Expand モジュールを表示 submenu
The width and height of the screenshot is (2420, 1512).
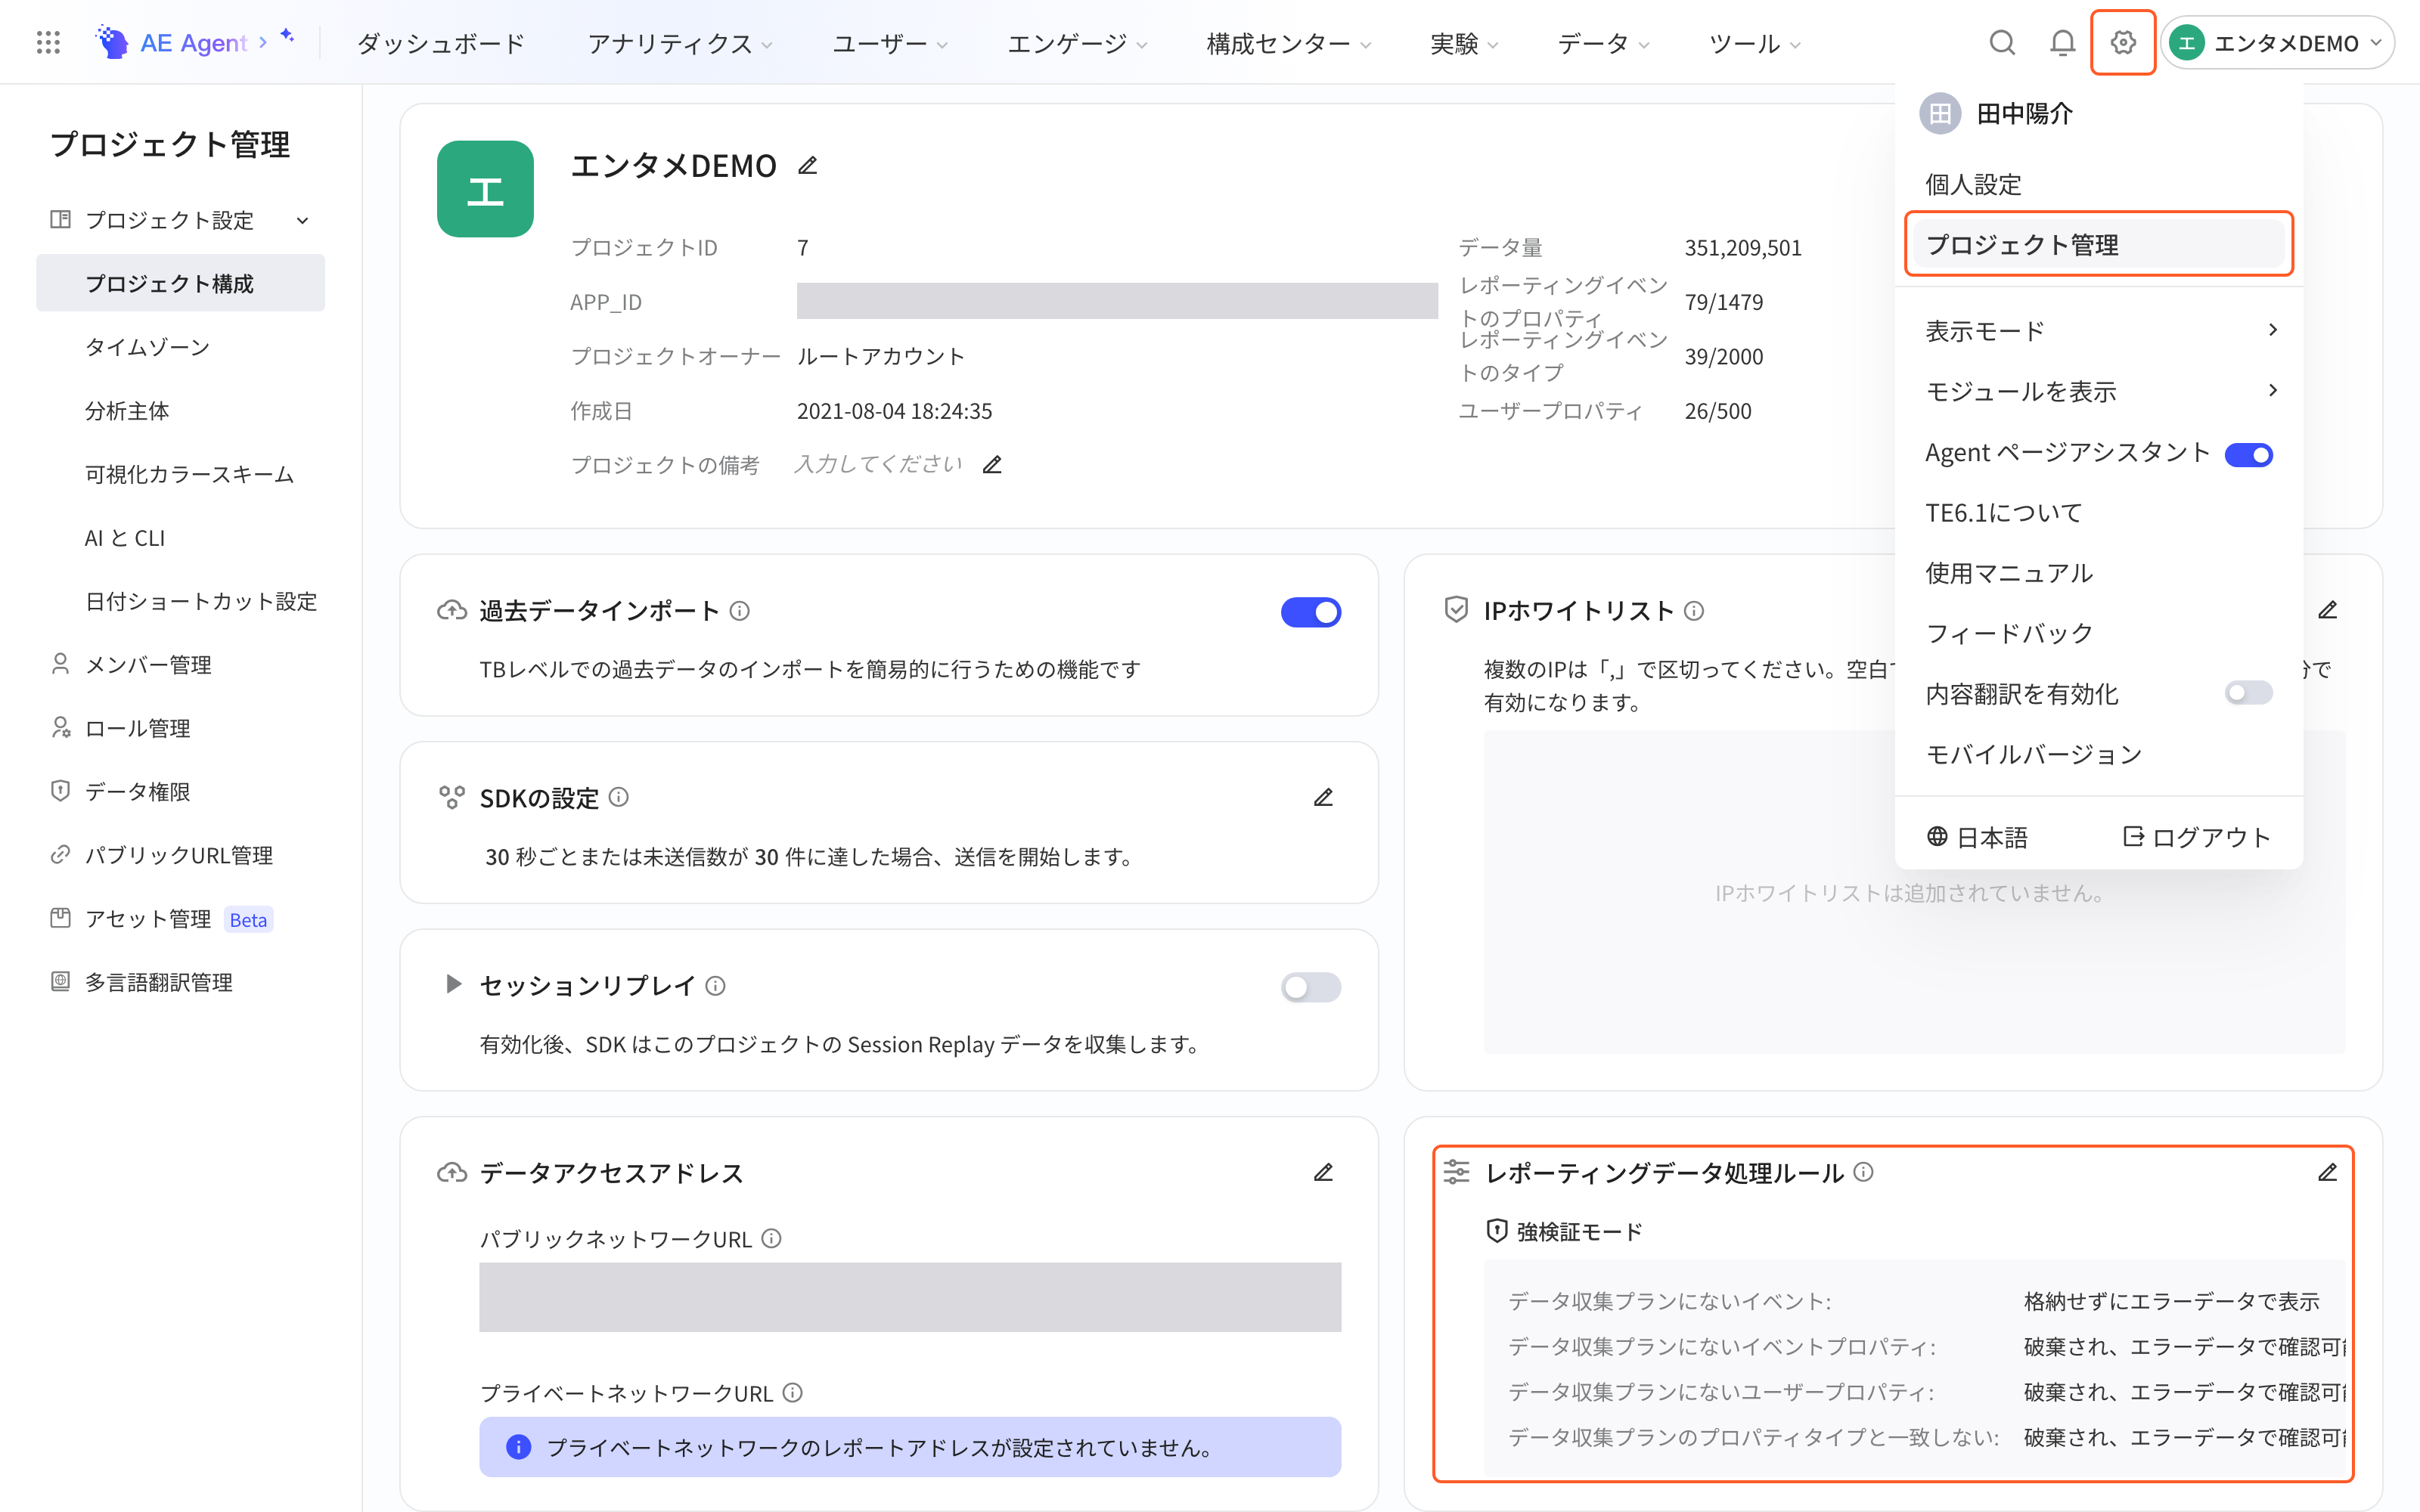pos(2099,391)
